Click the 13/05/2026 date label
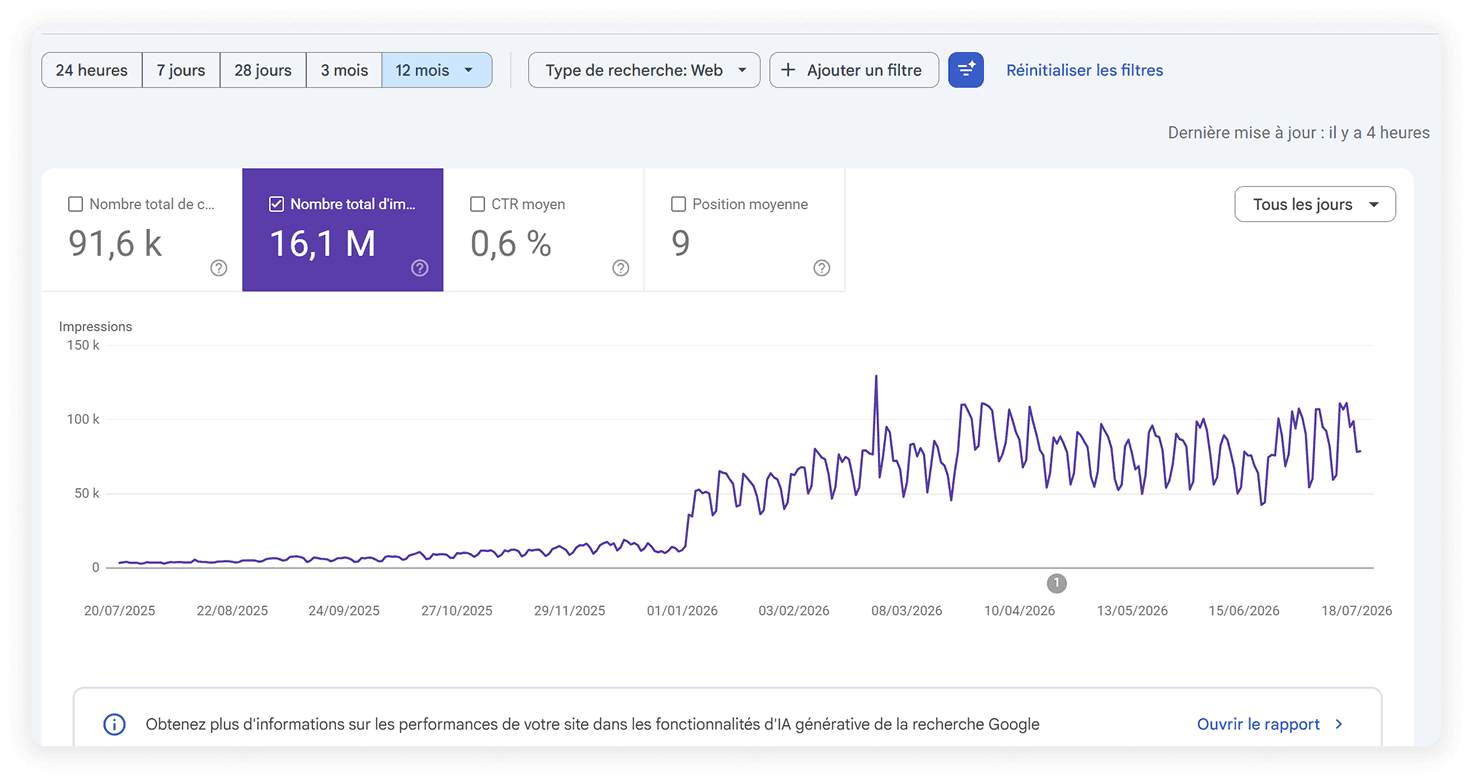Image resolution: width=1472 pixels, height=782 pixels. [1132, 610]
